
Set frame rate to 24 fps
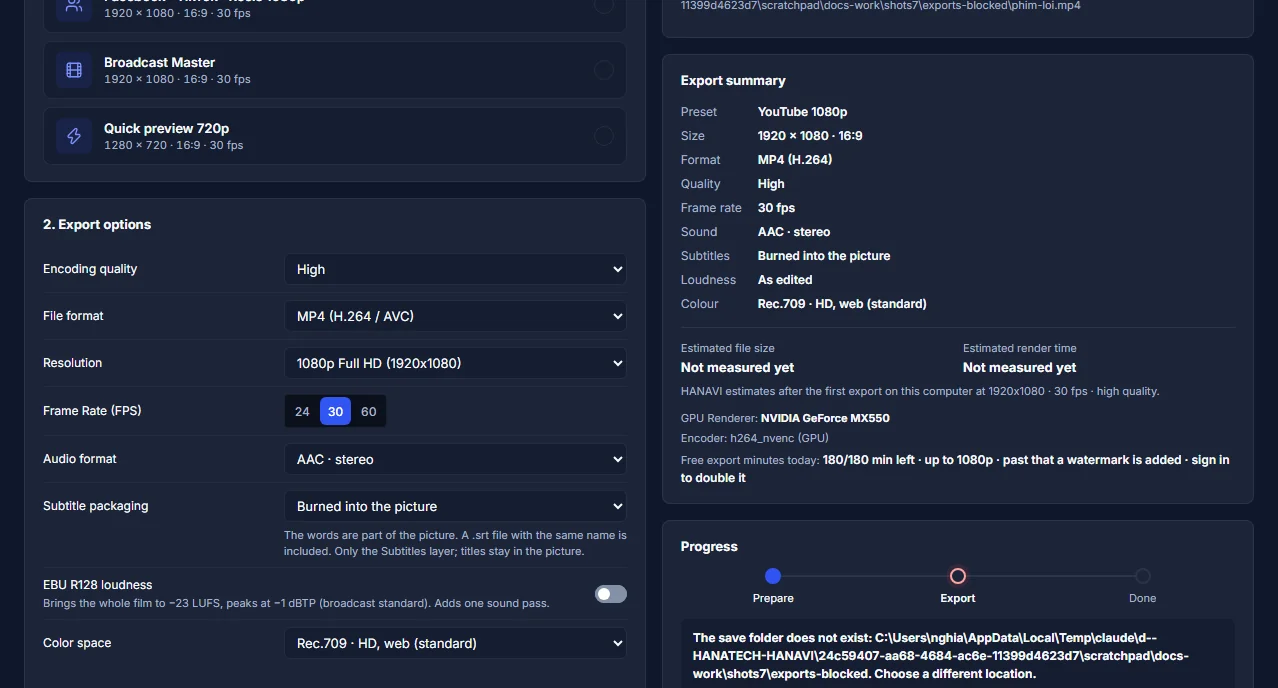tap(302, 411)
